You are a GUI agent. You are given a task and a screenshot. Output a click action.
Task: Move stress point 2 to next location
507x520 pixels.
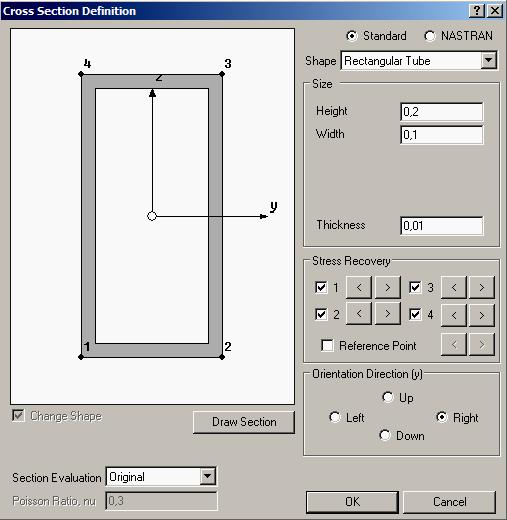388,314
